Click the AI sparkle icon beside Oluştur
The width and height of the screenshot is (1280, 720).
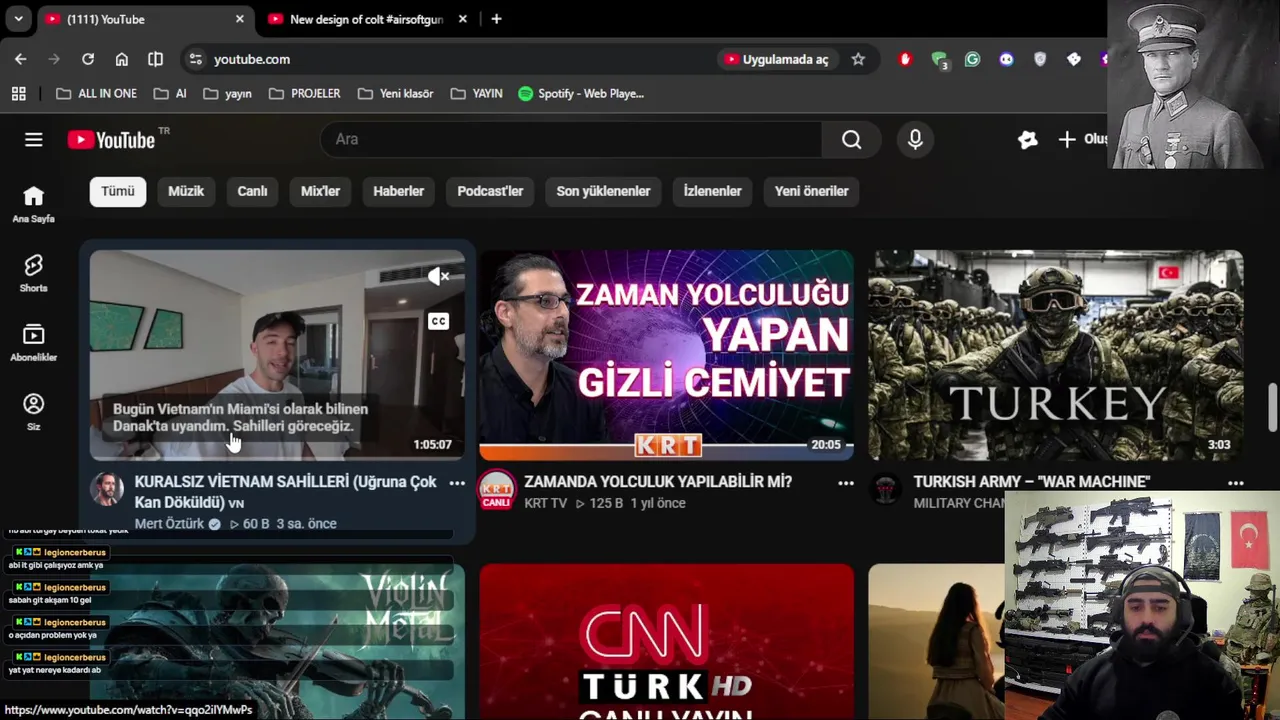[1027, 140]
